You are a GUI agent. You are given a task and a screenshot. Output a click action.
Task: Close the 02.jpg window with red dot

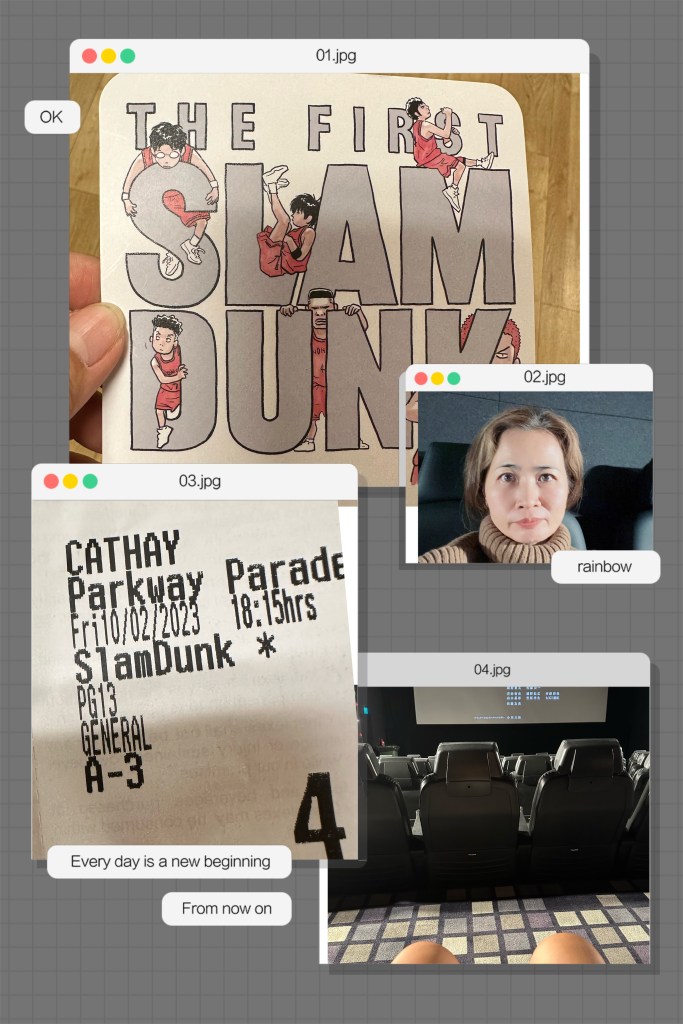(x=421, y=378)
